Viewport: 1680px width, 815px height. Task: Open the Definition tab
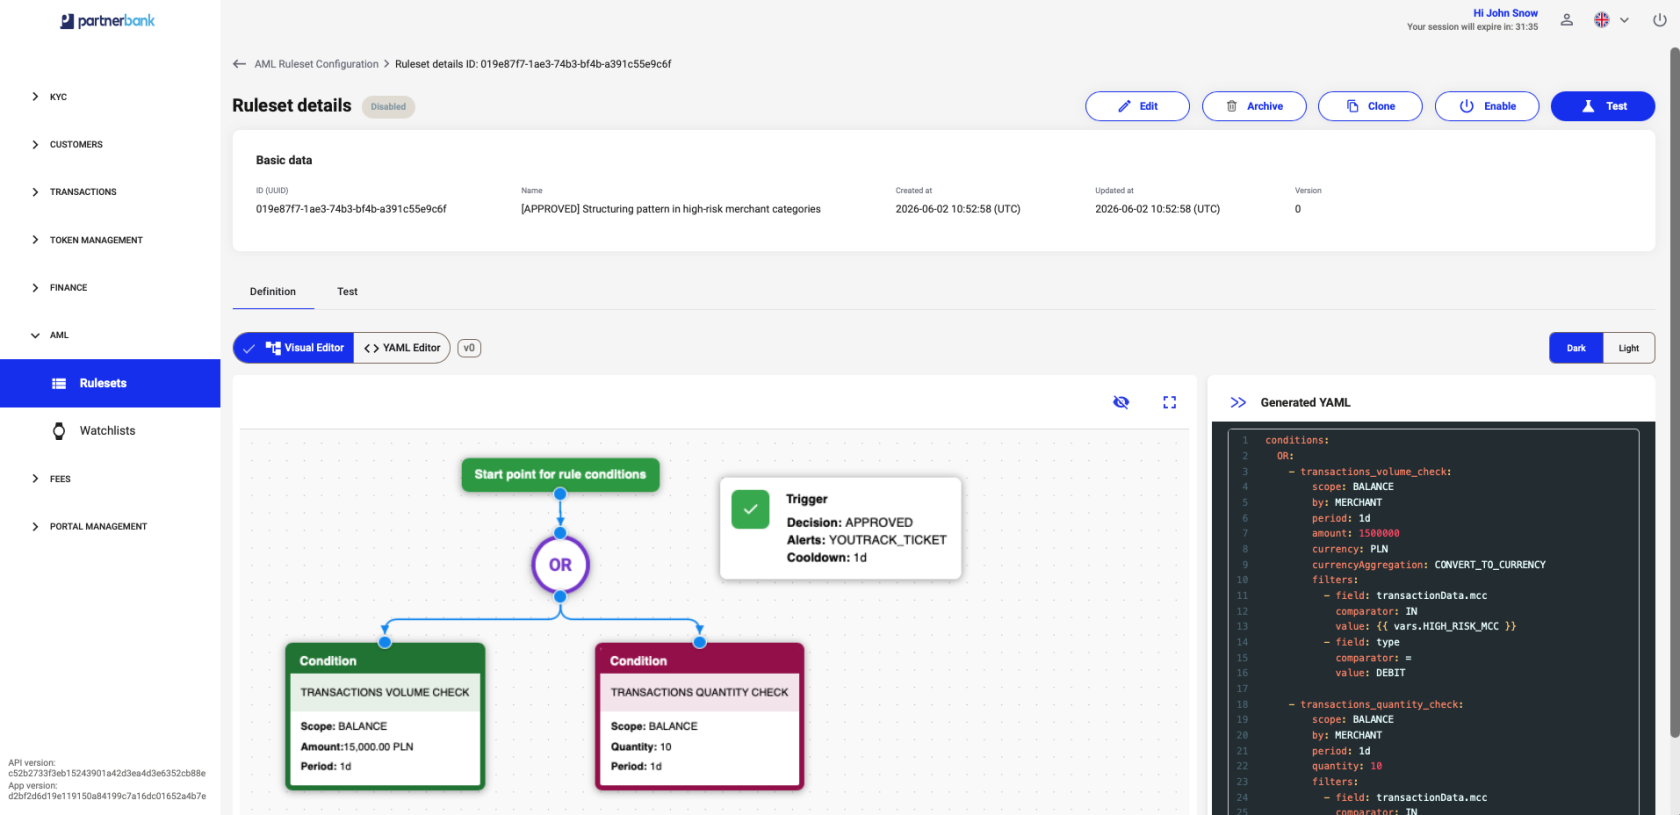coord(273,292)
